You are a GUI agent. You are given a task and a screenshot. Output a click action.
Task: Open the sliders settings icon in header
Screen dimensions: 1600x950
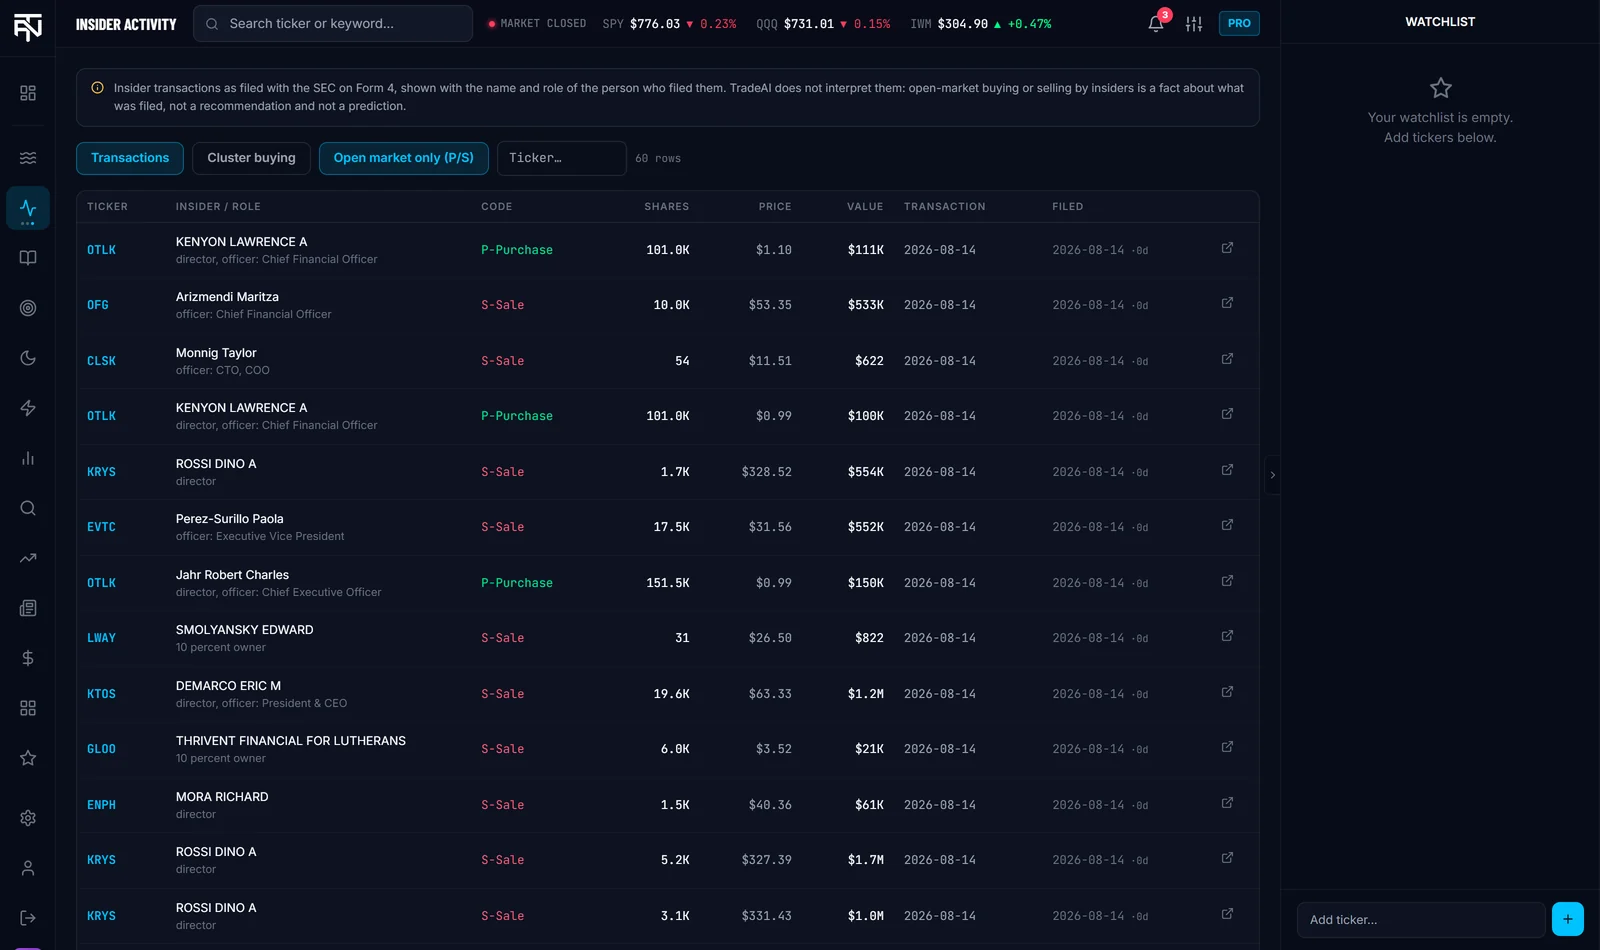pyautogui.click(x=1194, y=23)
